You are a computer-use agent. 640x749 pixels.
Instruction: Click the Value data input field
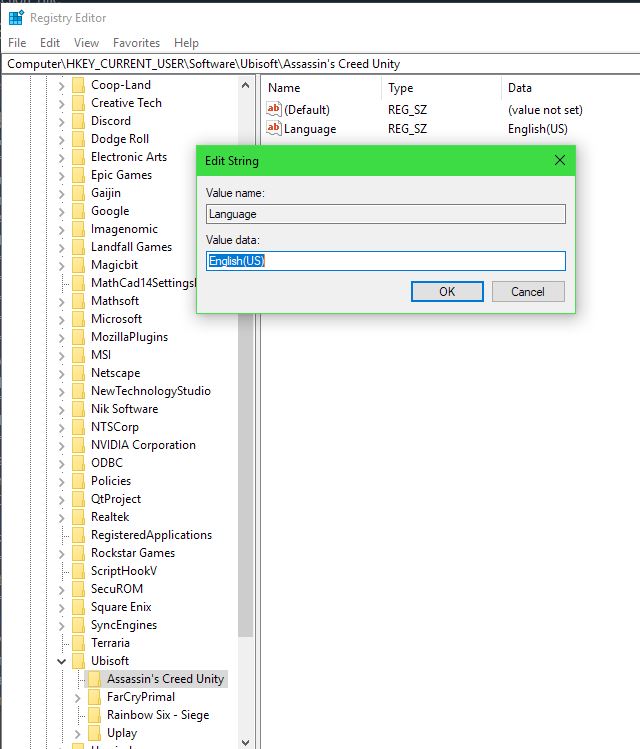coord(385,261)
